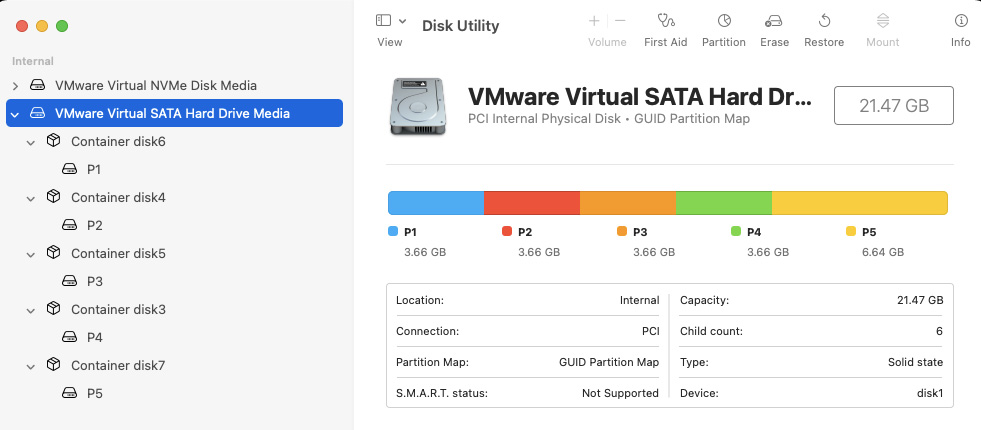Open the Info panel
Viewport: 981px width, 430px height.
pyautogui.click(x=960, y=21)
